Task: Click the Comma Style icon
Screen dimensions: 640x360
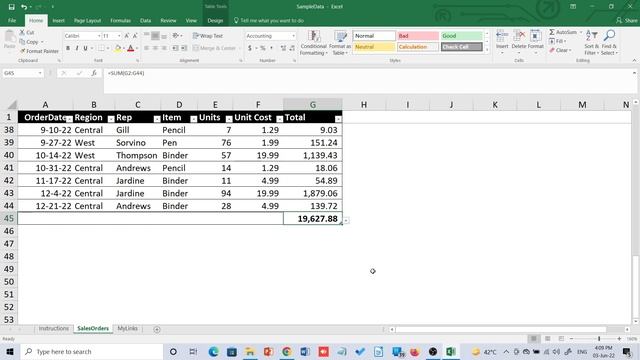Action: point(271,48)
